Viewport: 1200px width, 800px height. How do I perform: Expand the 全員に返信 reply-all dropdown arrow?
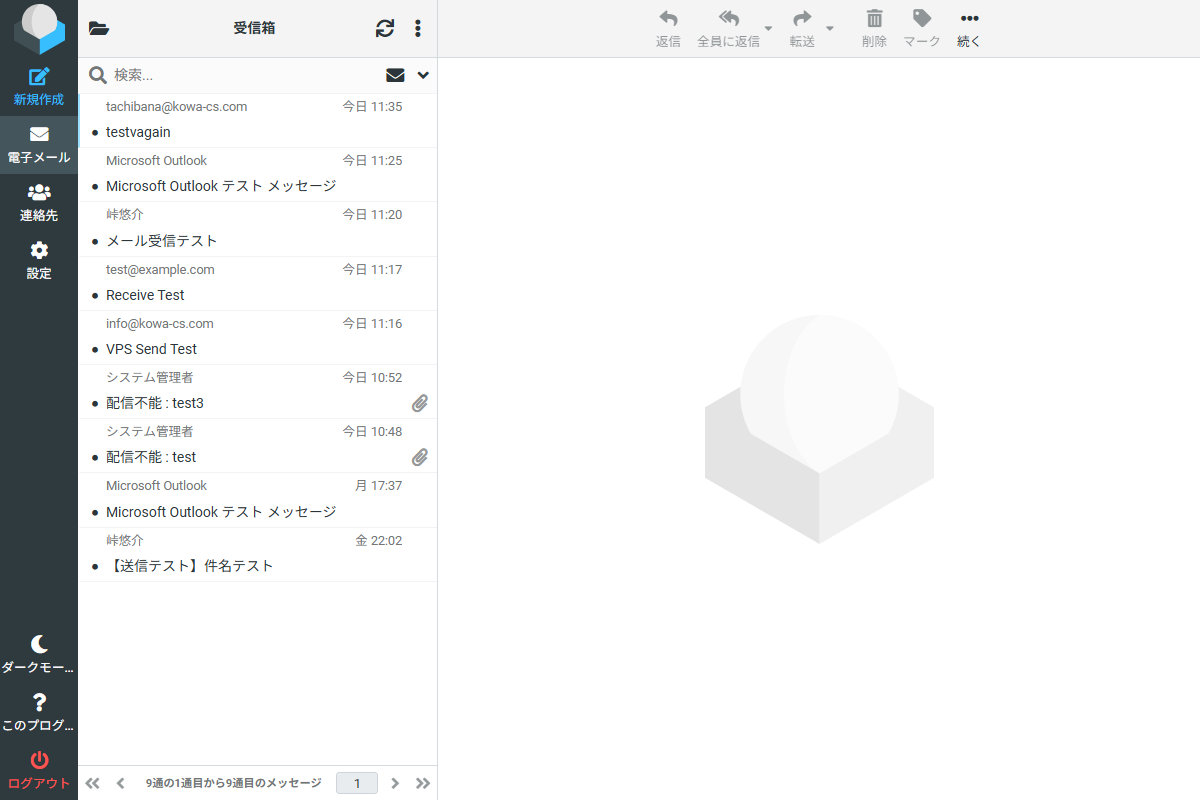tap(768, 28)
